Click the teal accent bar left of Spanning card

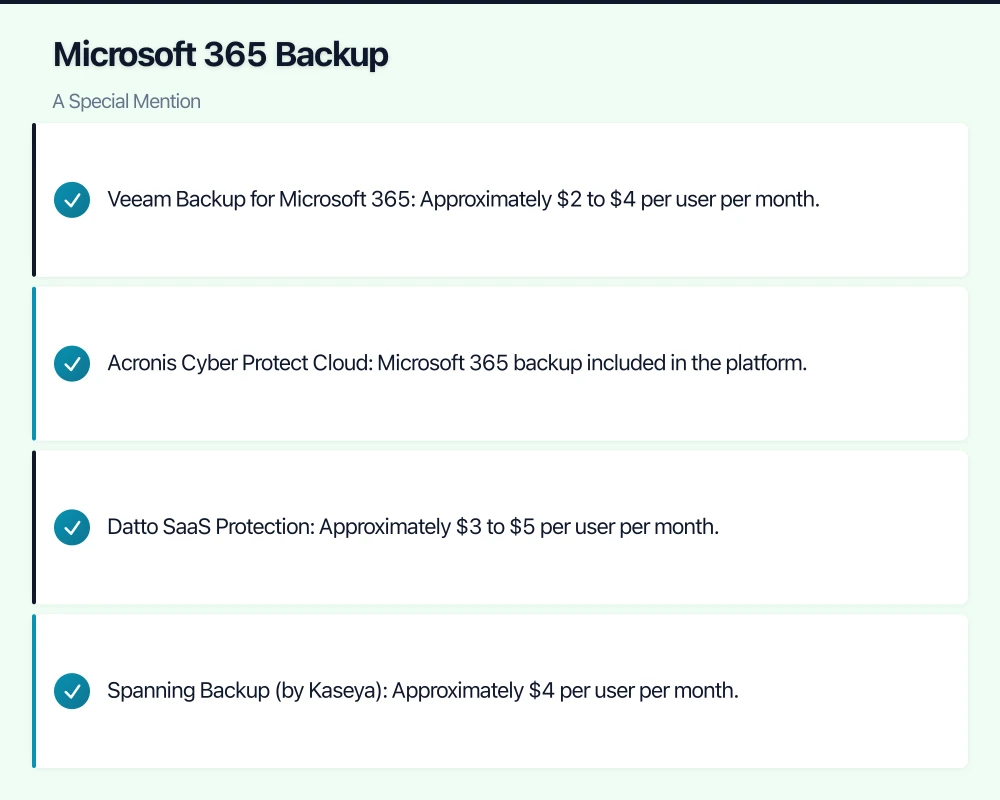34,691
